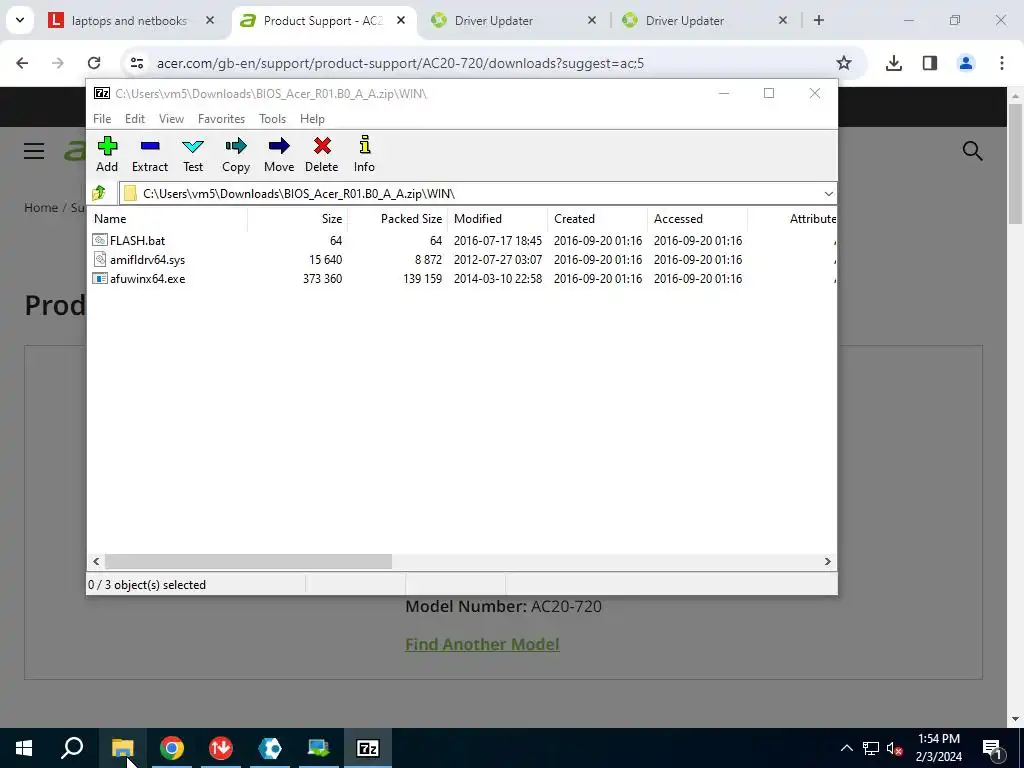The image size is (1024, 768).
Task: Open the 7-Zip taskbar button
Action: pyautogui.click(x=368, y=748)
